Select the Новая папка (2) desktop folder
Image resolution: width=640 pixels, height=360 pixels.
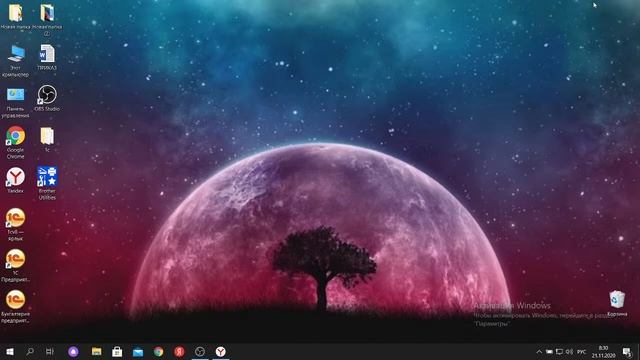click(x=47, y=20)
